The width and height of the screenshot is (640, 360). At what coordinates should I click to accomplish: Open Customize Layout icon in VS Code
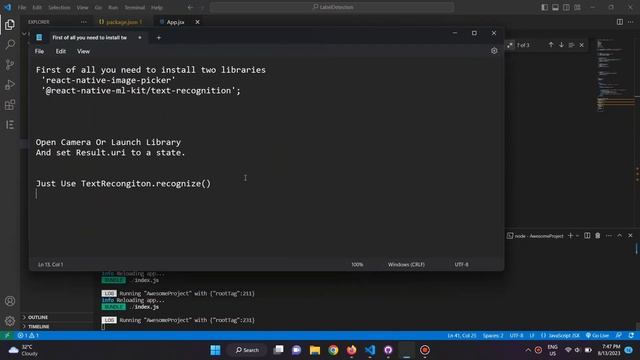[577, 7]
